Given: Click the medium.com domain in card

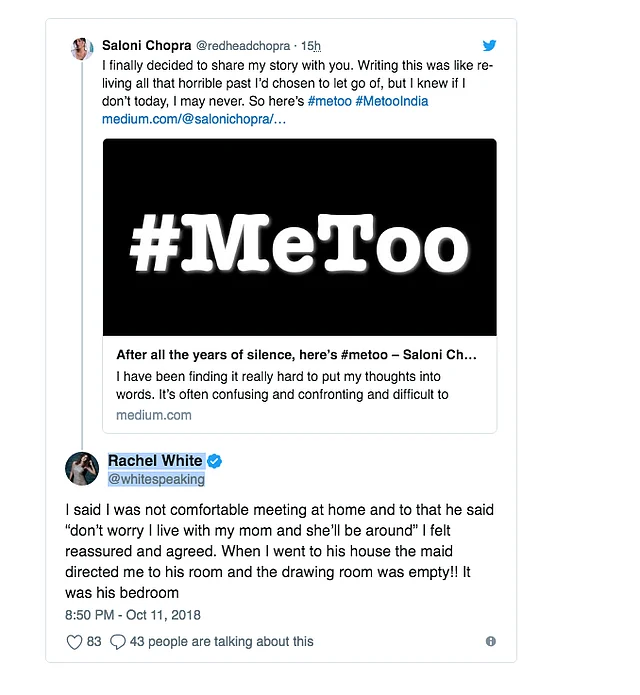Looking at the screenshot, I should coord(154,415).
